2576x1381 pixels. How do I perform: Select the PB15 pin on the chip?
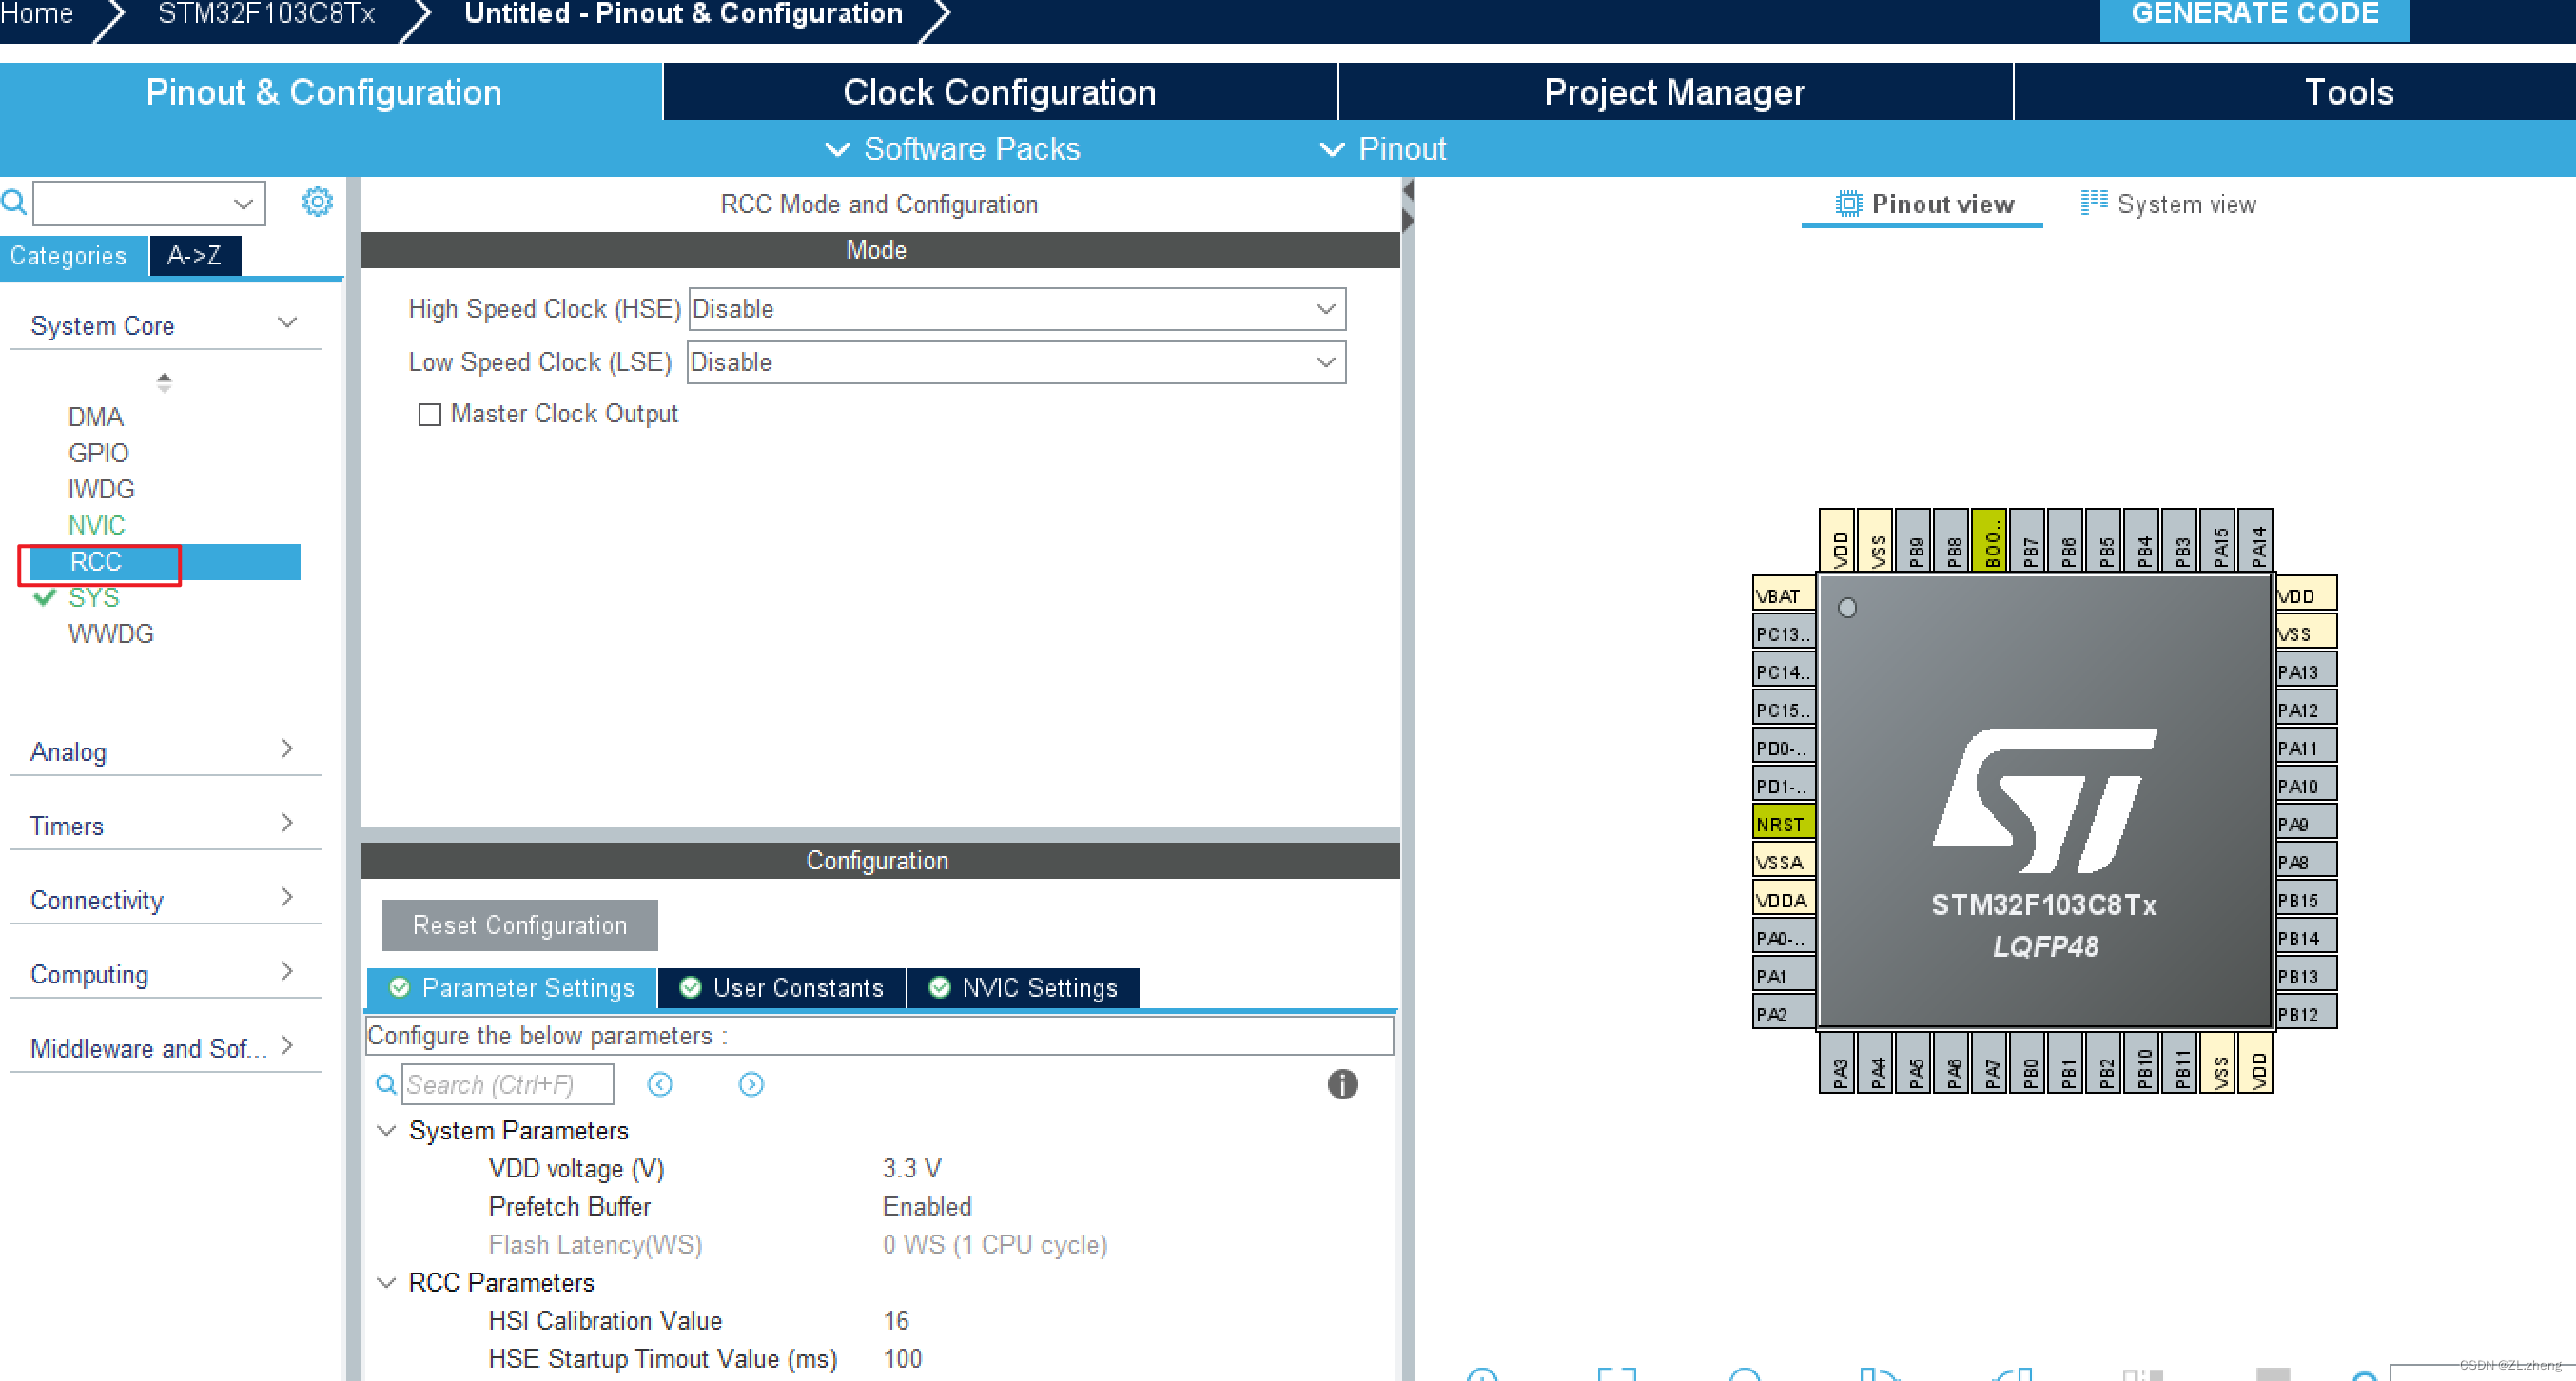[2306, 900]
